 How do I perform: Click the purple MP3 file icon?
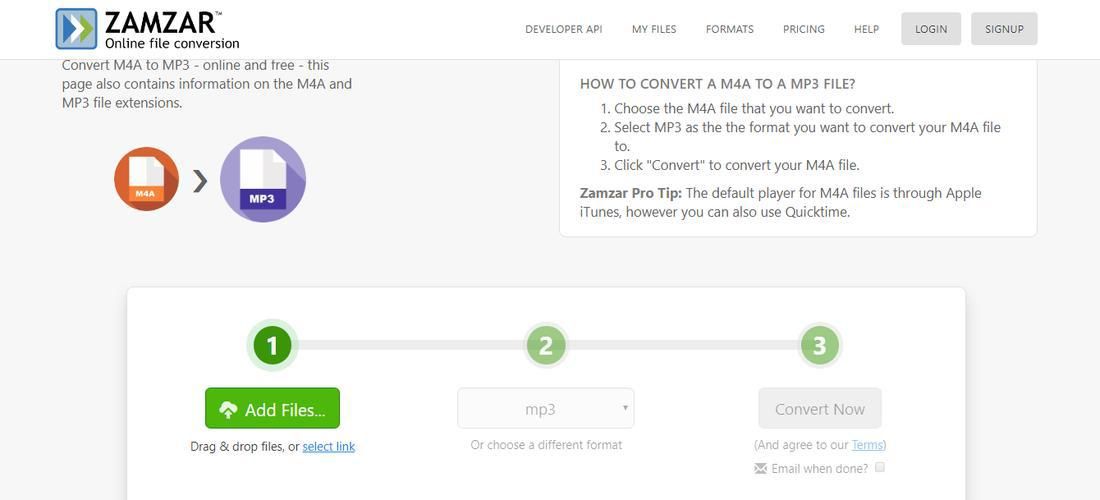coord(262,180)
